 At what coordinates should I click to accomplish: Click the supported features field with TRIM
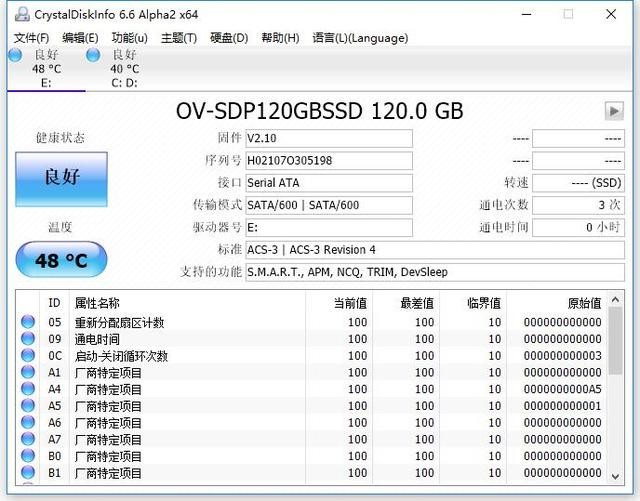(x=435, y=272)
